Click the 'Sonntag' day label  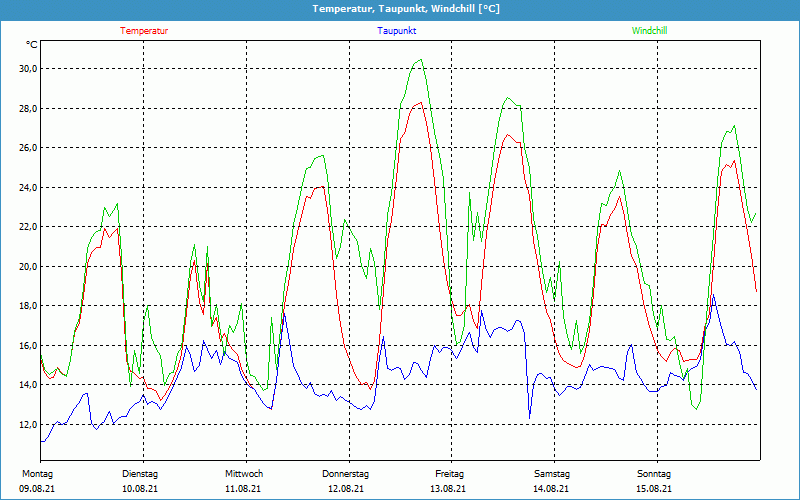[x=654, y=474]
